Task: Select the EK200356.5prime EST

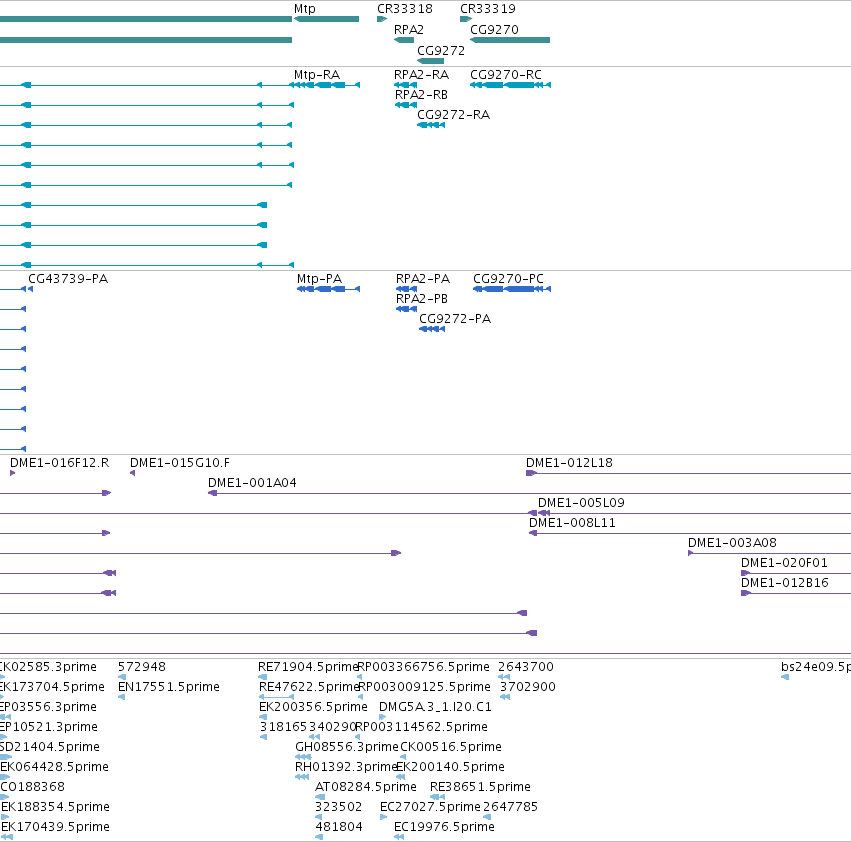Action: 263,718
